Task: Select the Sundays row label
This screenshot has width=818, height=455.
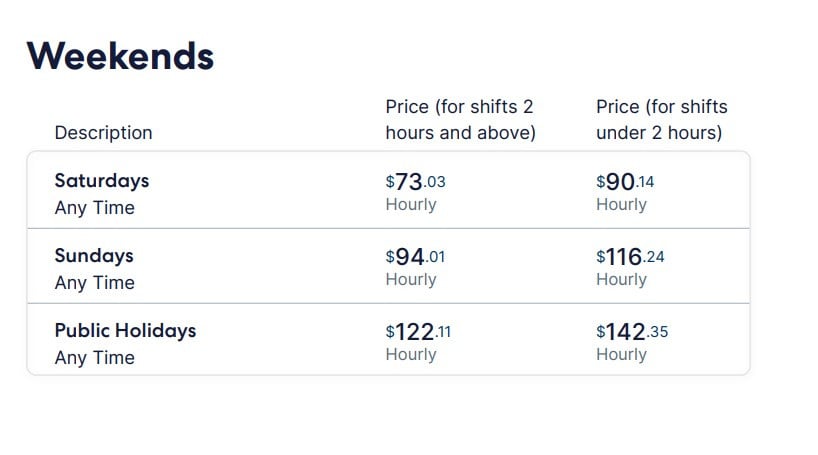Action: (94, 256)
